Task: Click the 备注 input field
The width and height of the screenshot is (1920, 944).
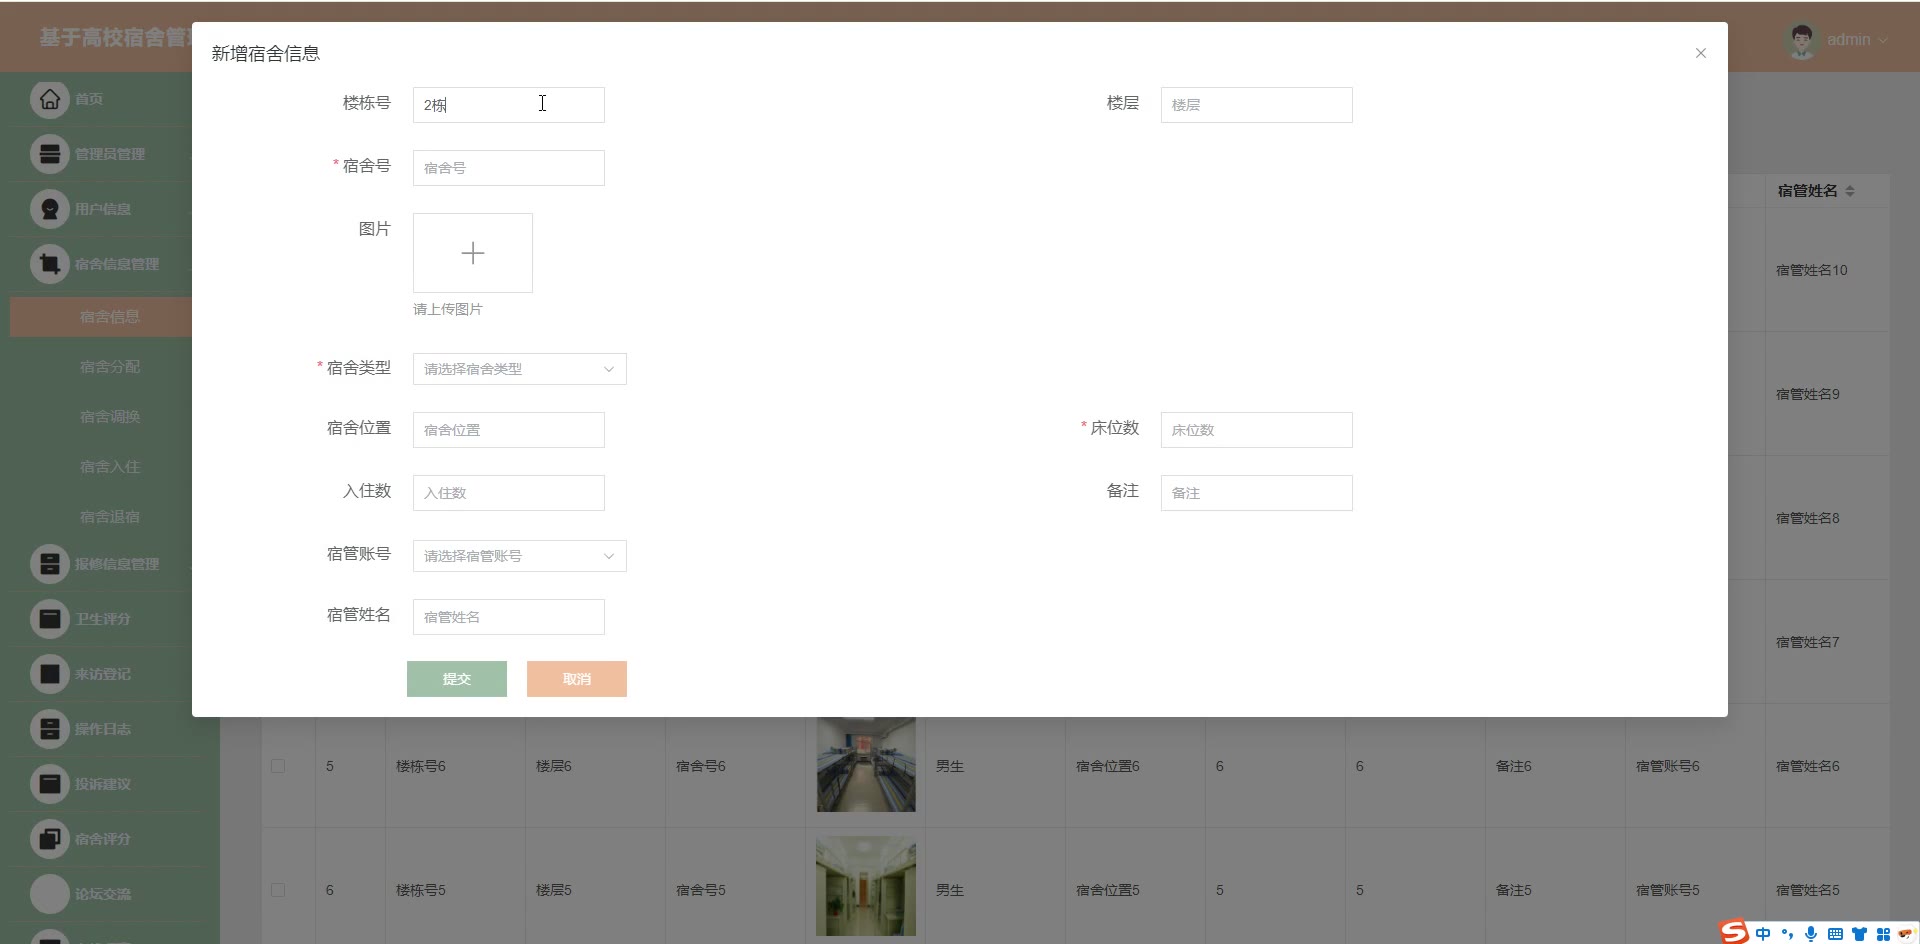Action: click(1257, 493)
